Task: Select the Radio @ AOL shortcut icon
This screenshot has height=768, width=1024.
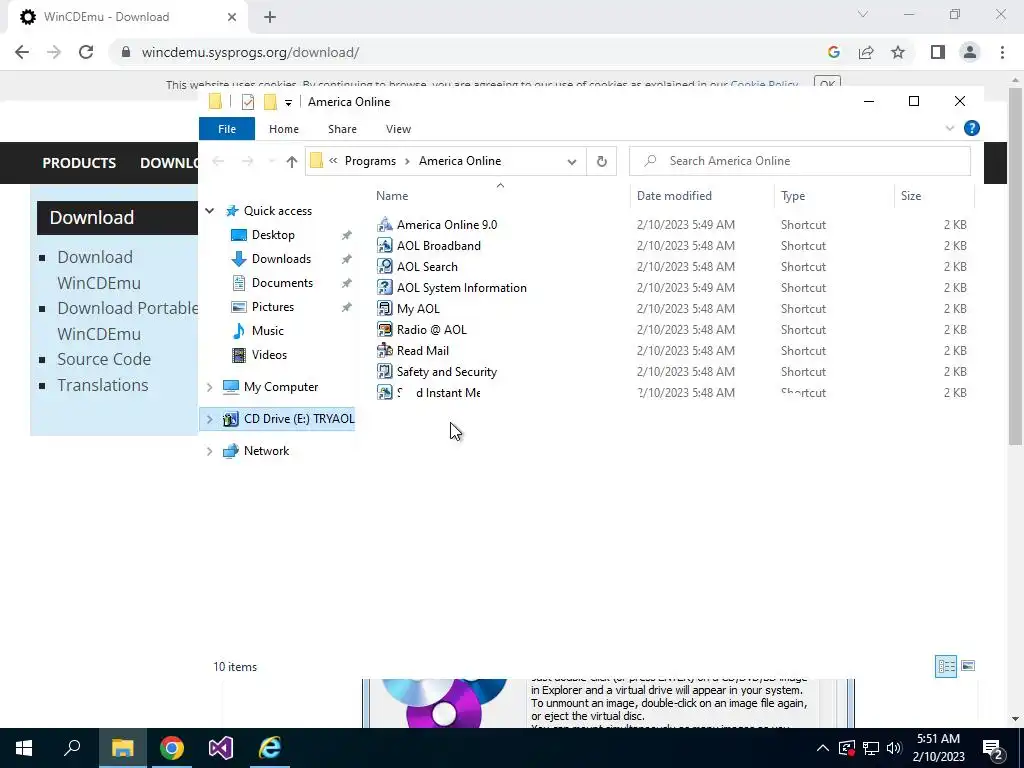Action: 385,329
